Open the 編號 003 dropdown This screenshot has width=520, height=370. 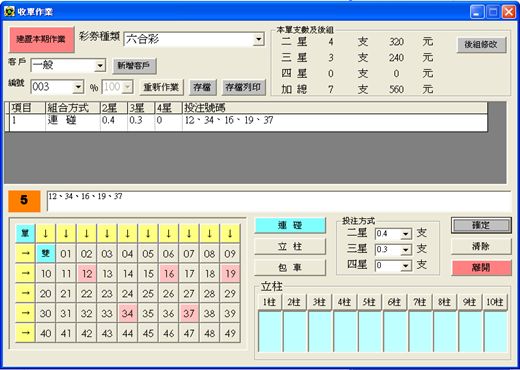click(78, 87)
